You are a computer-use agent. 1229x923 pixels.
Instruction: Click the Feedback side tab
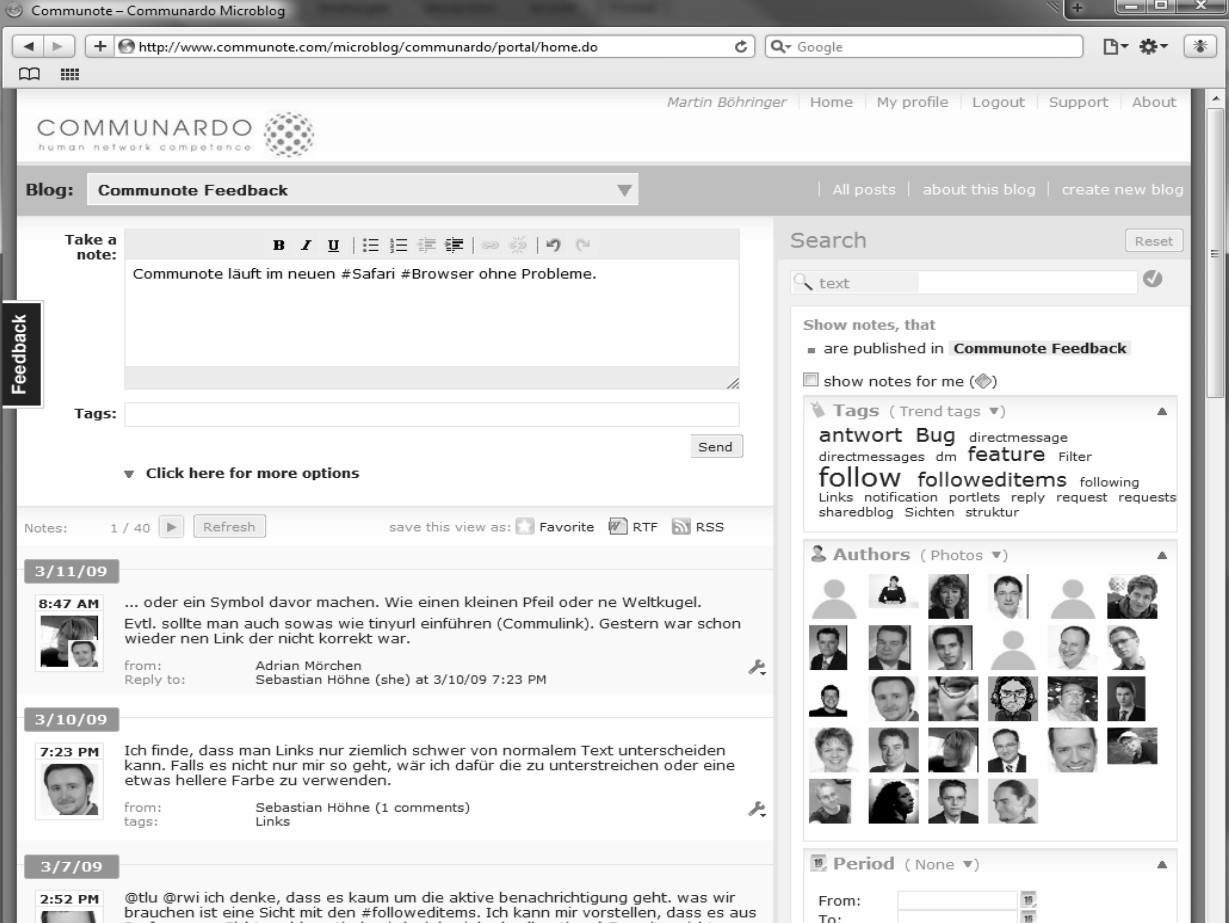click(20, 355)
